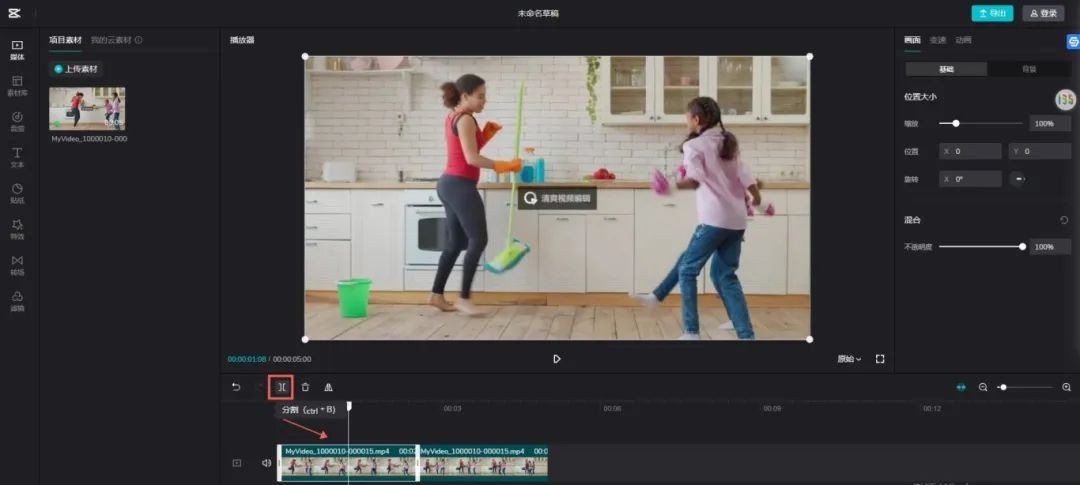Undo the last edit
Image resolution: width=1080 pixels, height=485 pixels.
tap(236, 387)
